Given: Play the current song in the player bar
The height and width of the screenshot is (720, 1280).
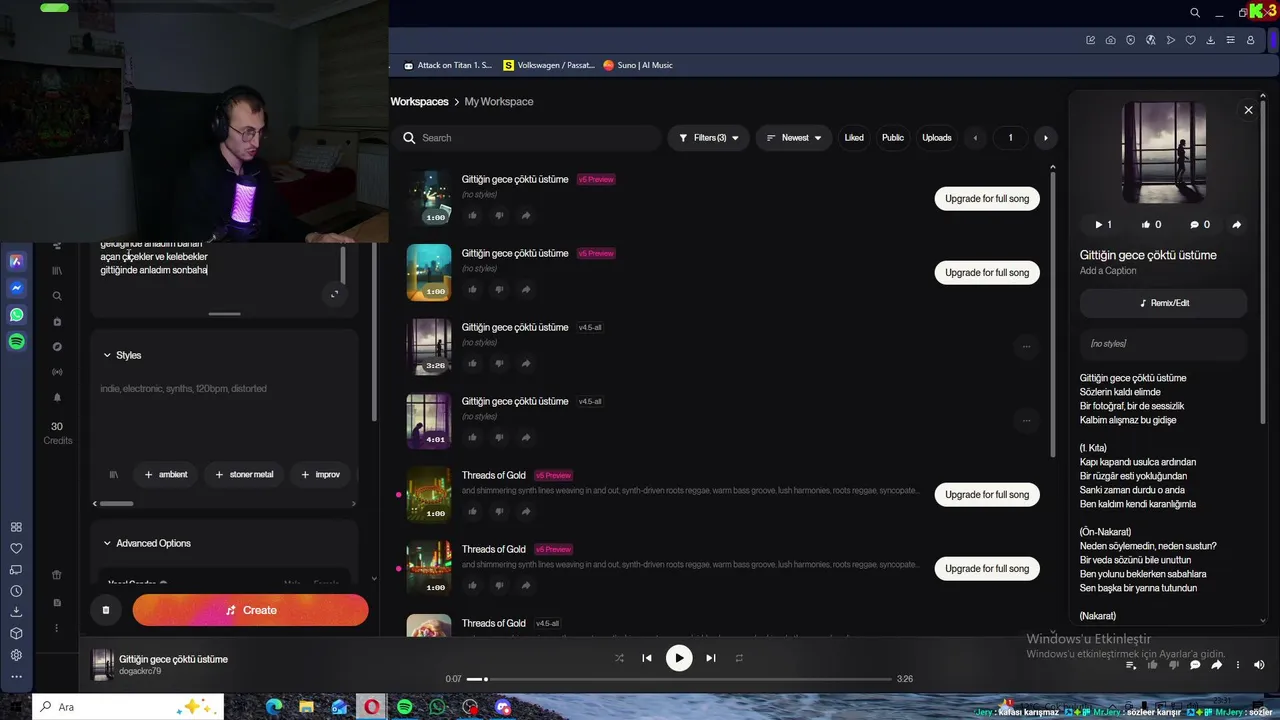Looking at the screenshot, I should tap(679, 658).
